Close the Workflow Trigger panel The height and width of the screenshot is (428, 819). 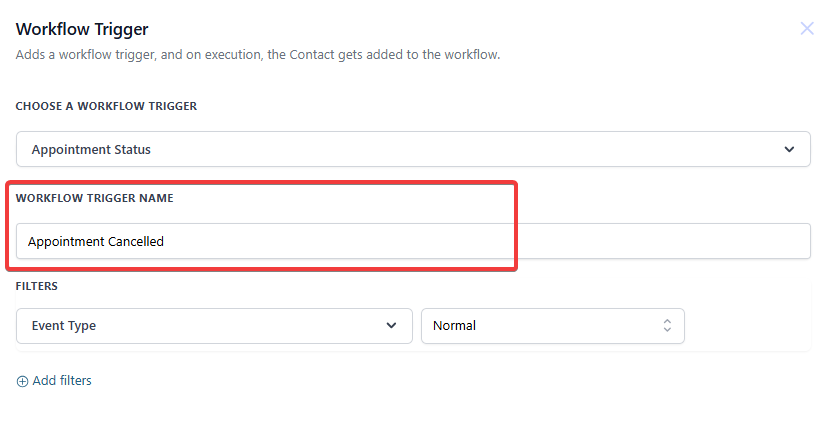coord(806,29)
